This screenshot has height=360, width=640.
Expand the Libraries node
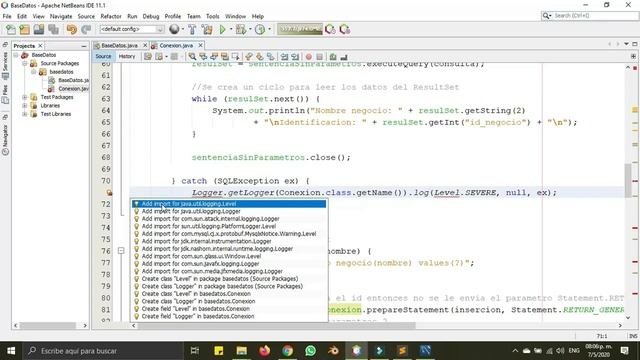click(x=25, y=105)
